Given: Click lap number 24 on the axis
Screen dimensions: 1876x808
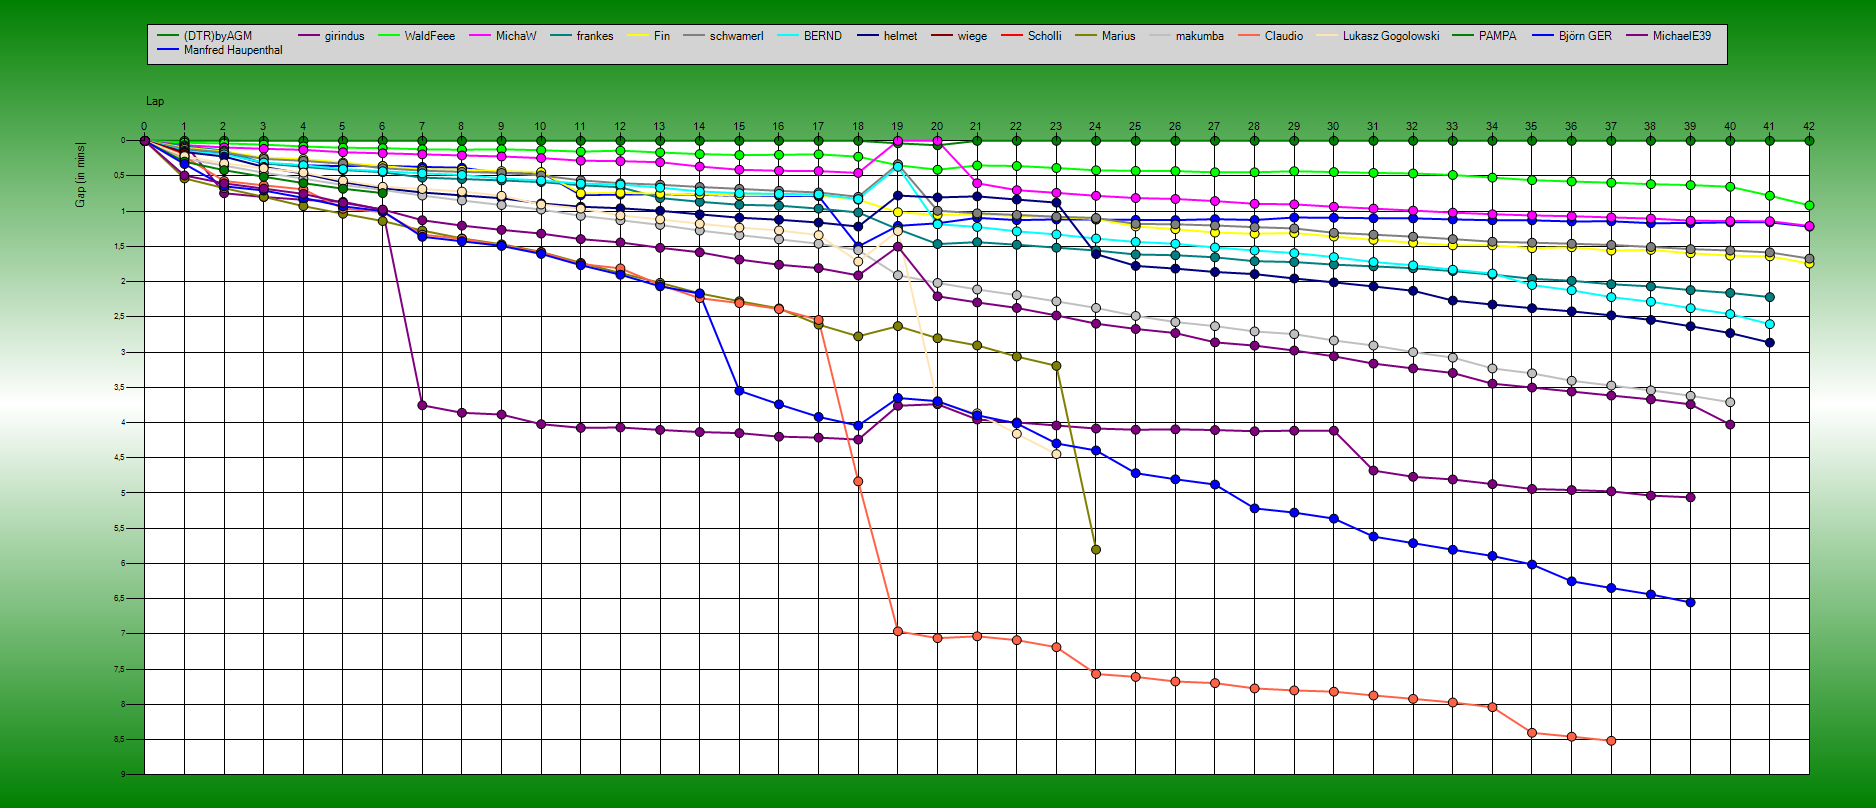Looking at the screenshot, I should point(1095,127).
